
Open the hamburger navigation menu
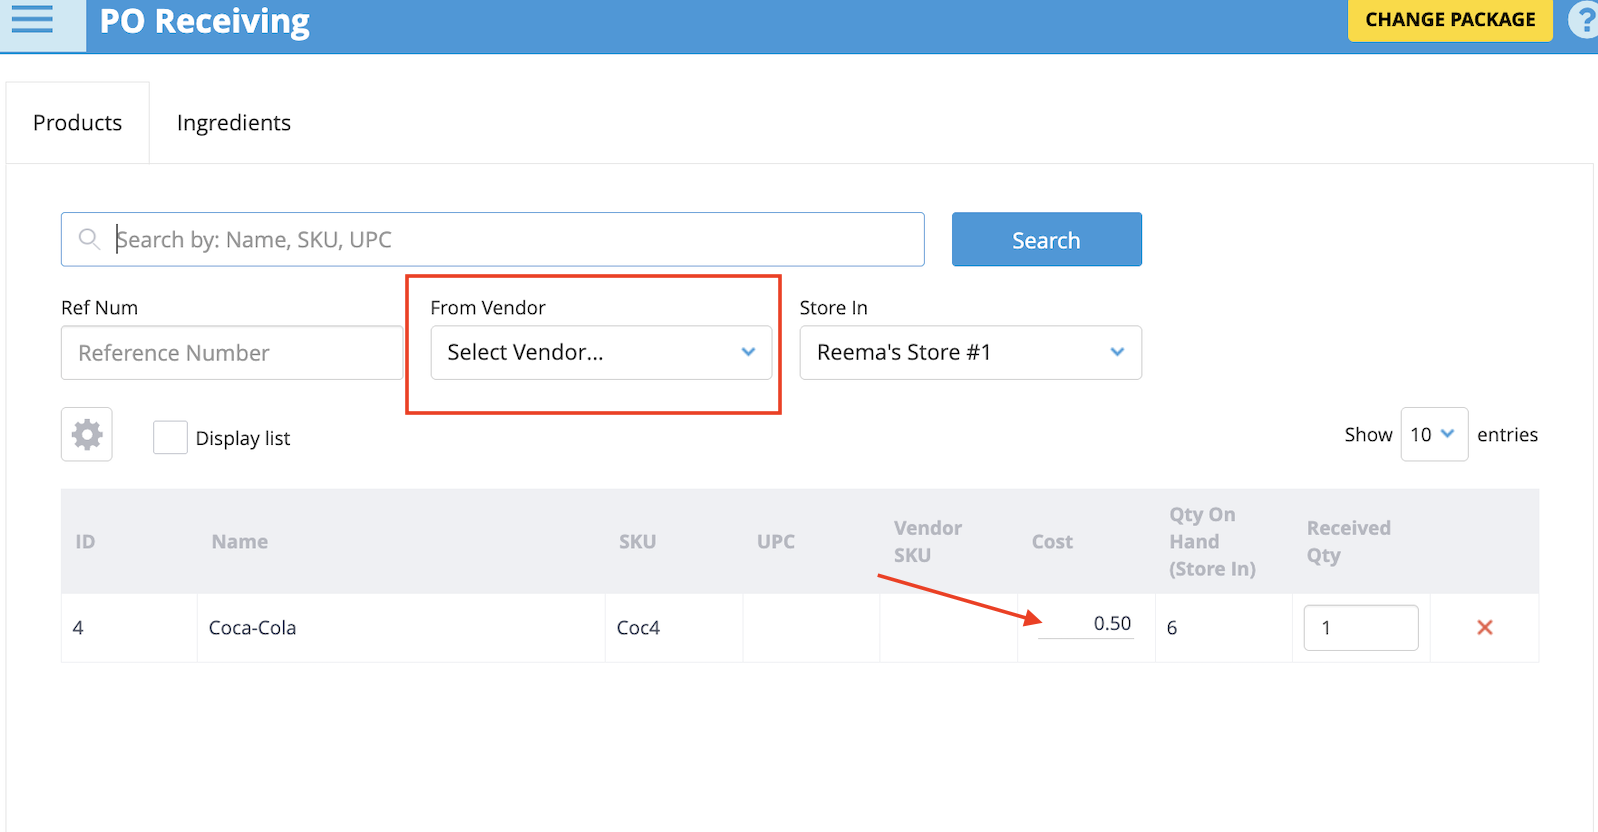tap(33, 19)
